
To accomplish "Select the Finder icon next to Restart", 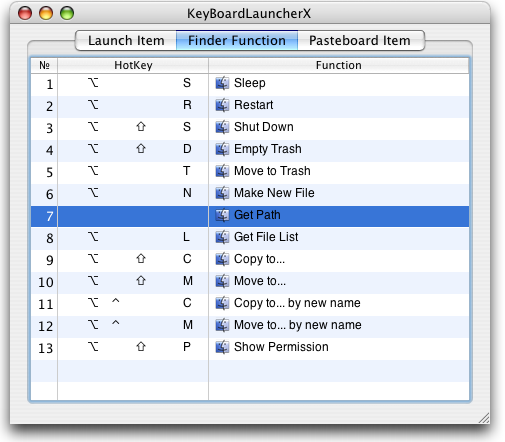I will coord(222,105).
